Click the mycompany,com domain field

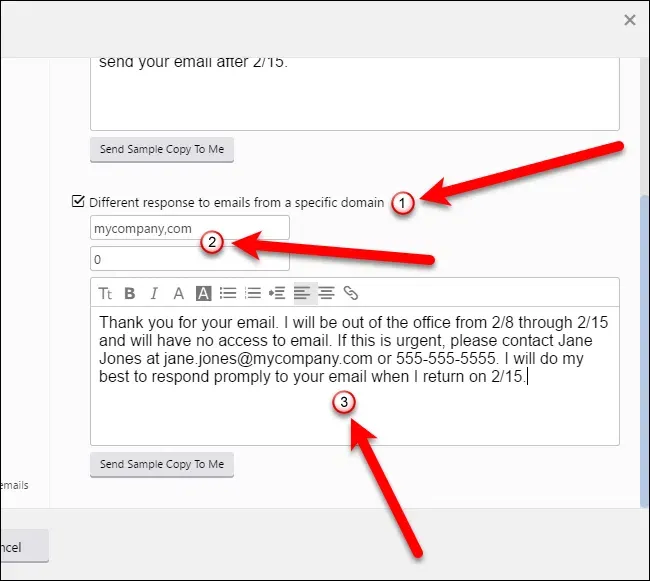click(189, 228)
